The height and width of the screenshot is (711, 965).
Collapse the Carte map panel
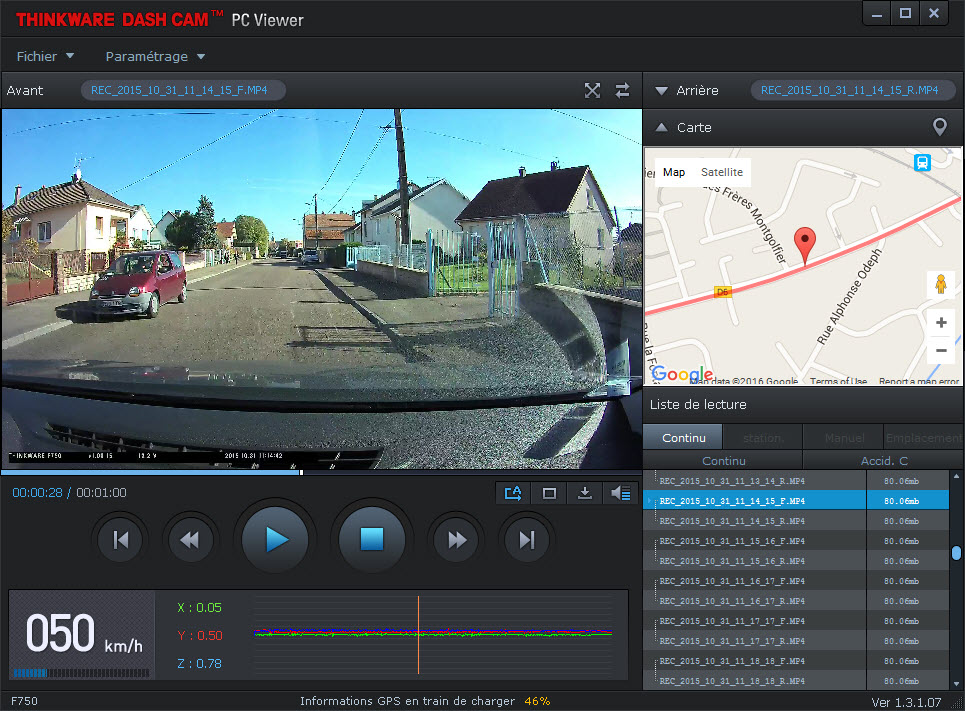click(x=662, y=127)
